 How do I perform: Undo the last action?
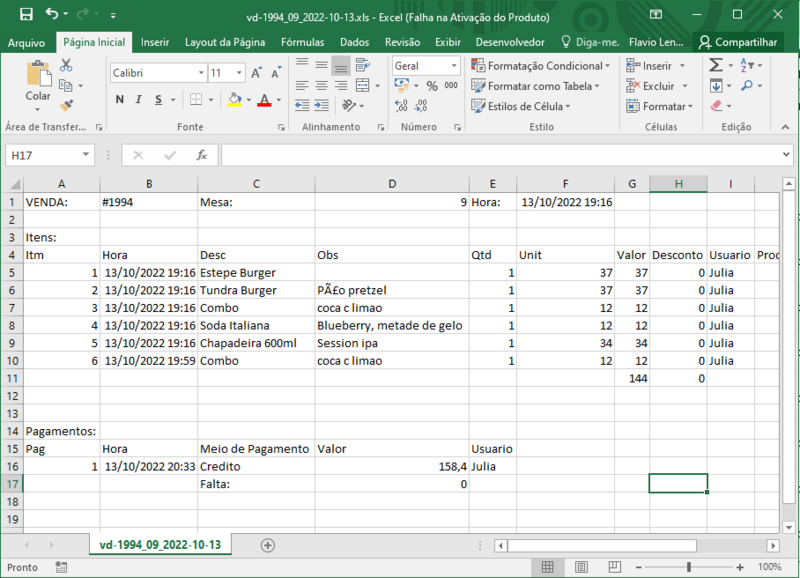tap(52, 14)
